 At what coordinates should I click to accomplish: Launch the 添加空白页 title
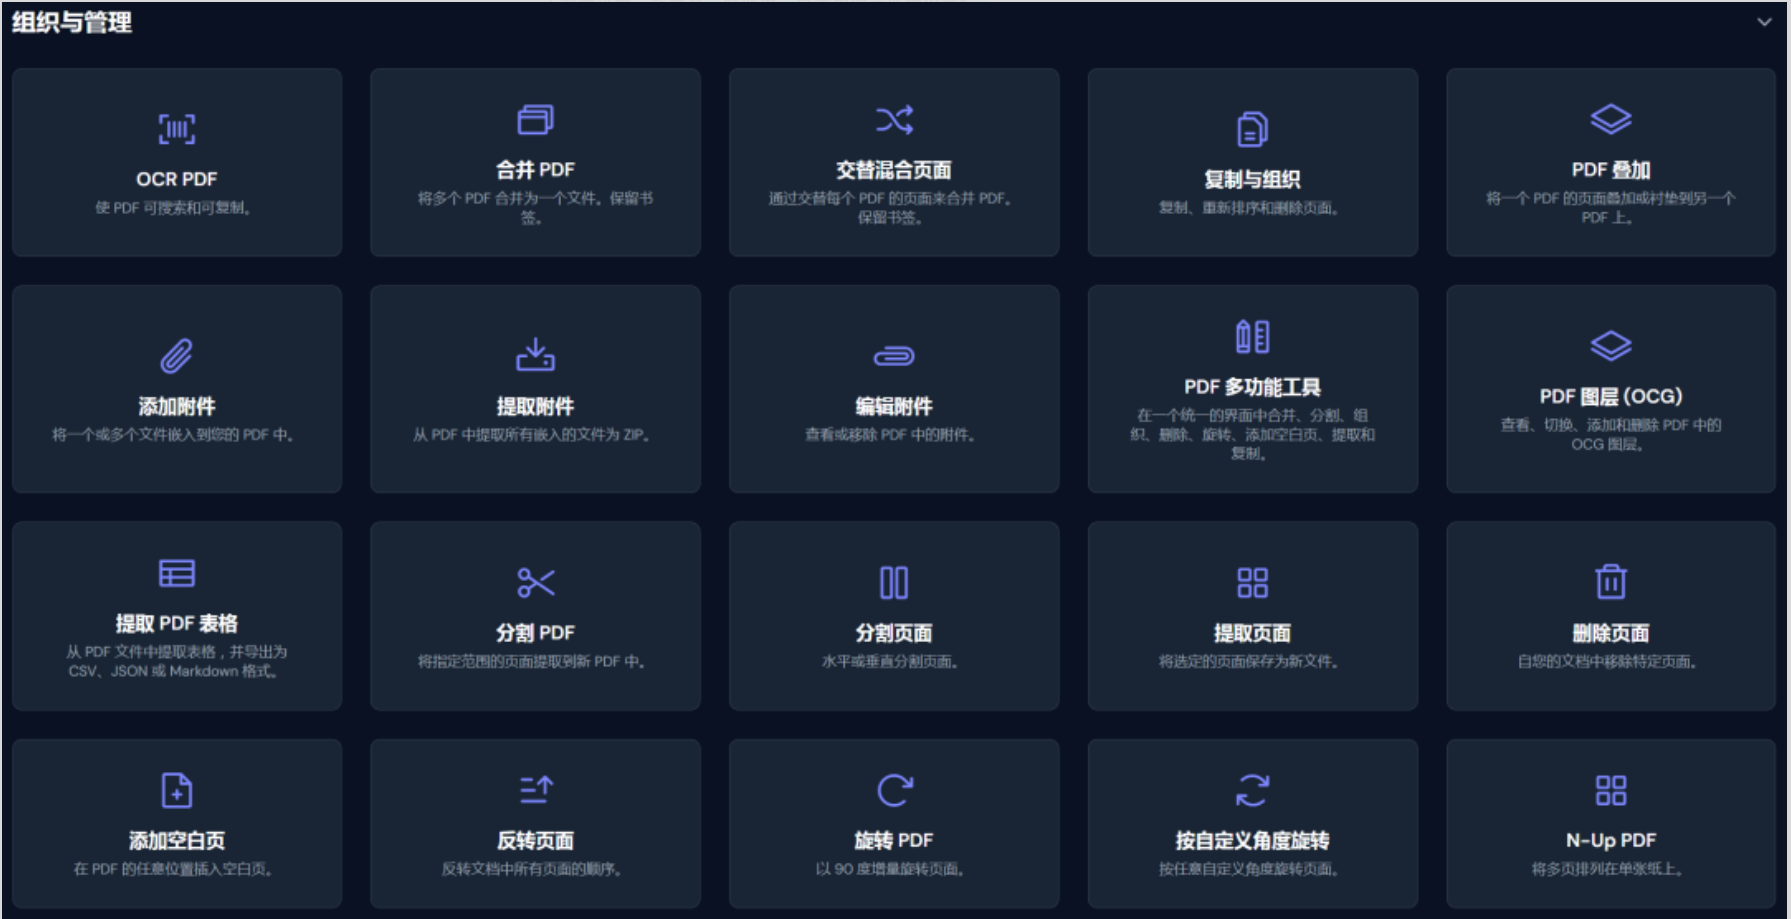click(x=177, y=840)
